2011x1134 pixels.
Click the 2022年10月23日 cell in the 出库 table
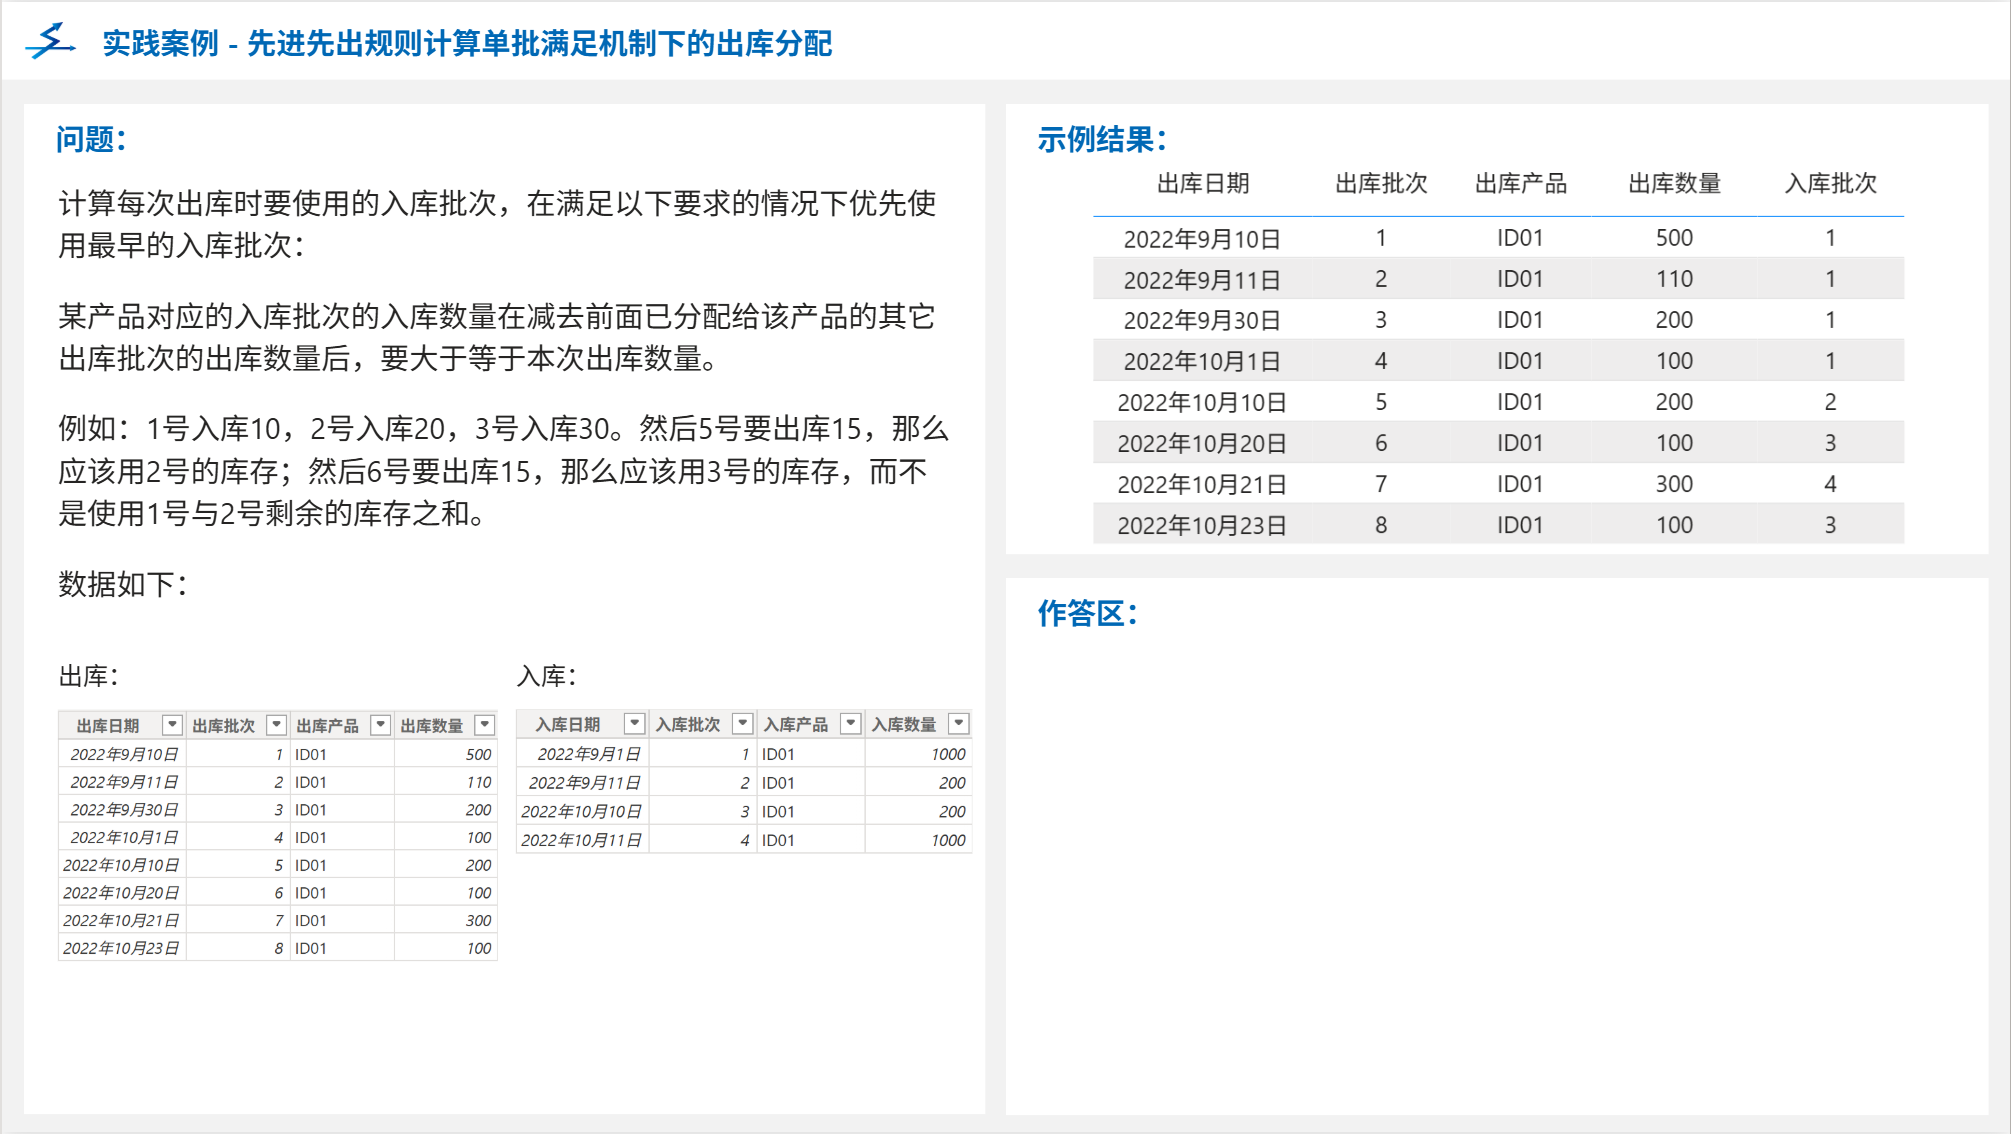[x=121, y=948]
